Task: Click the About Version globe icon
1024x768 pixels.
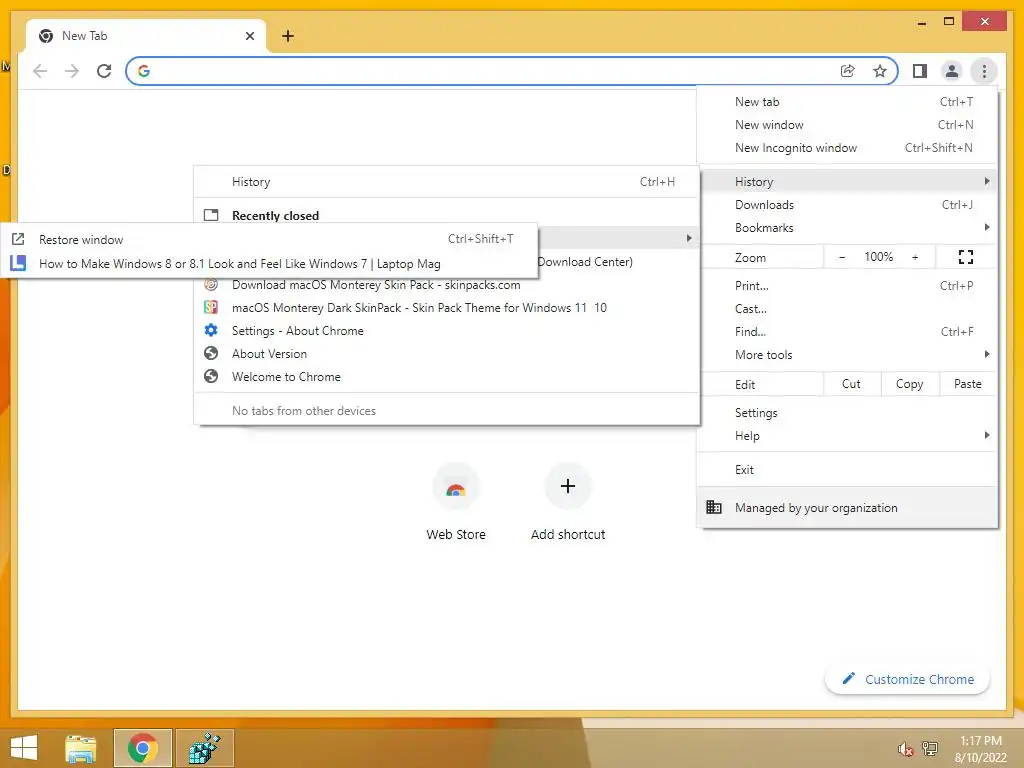Action: tap(210, 353)
